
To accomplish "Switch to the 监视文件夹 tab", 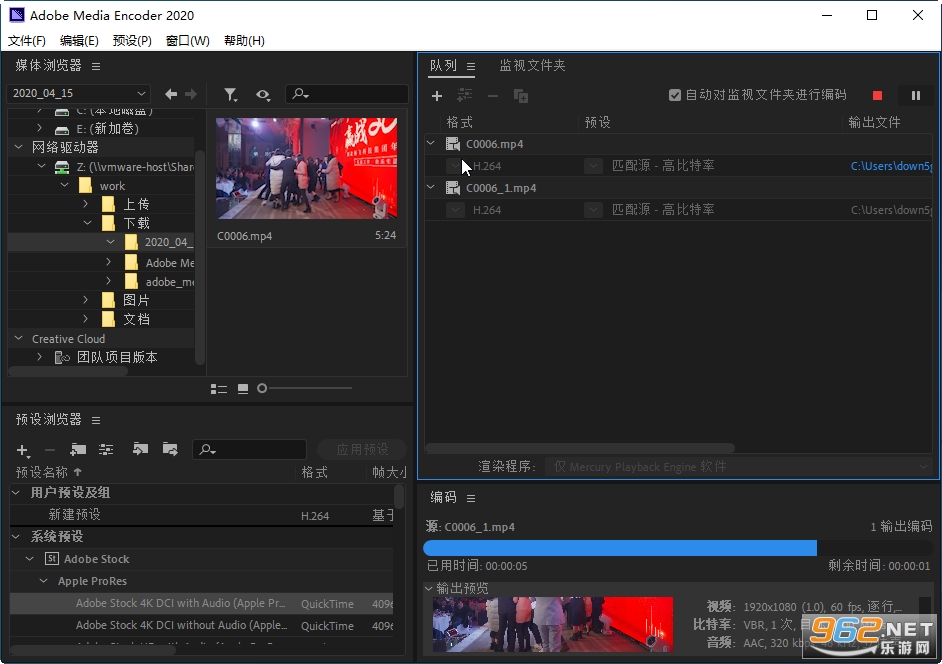I will tap(532, 65).
